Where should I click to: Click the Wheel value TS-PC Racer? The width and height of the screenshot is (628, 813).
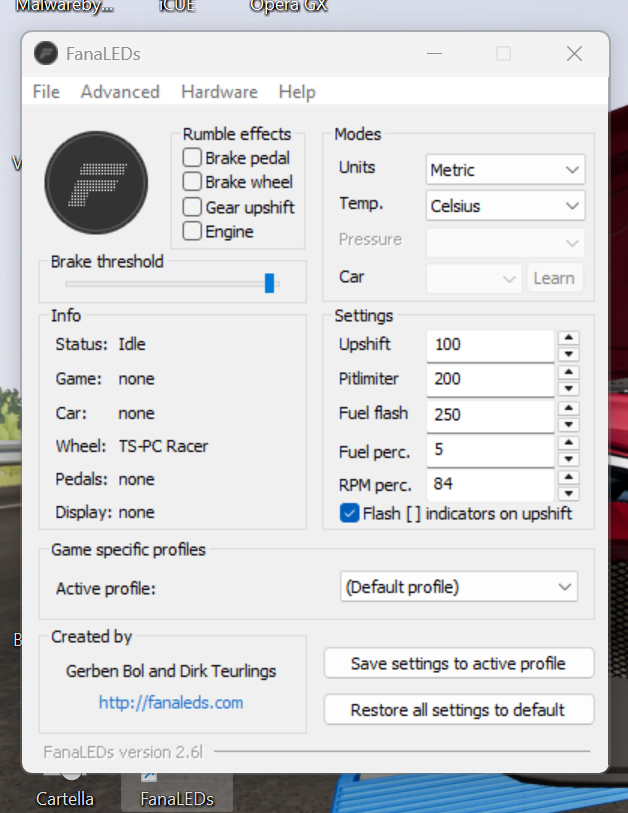coord(163,446)
